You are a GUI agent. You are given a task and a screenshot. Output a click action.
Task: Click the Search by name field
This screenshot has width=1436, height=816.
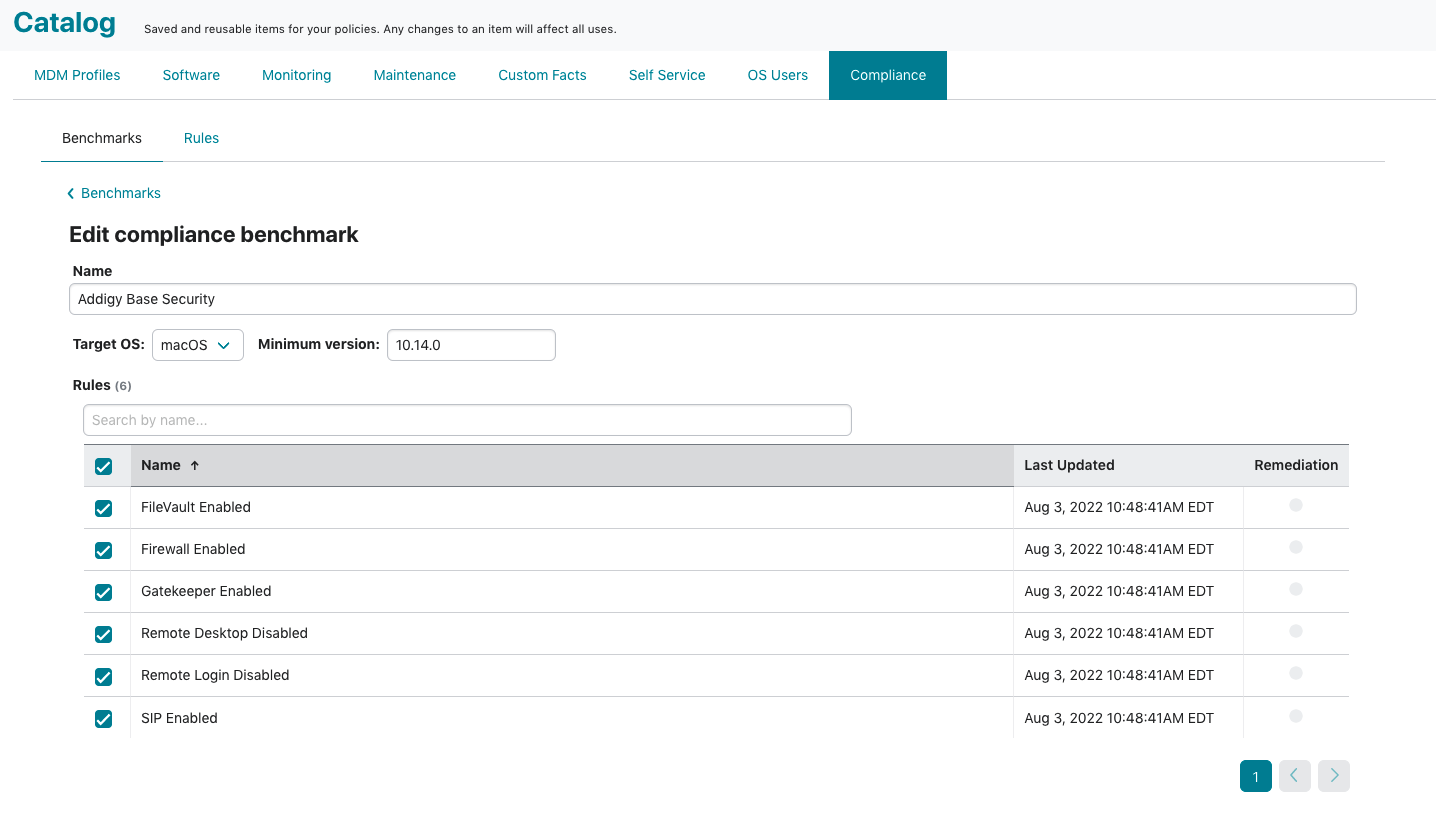coord(467,420)
